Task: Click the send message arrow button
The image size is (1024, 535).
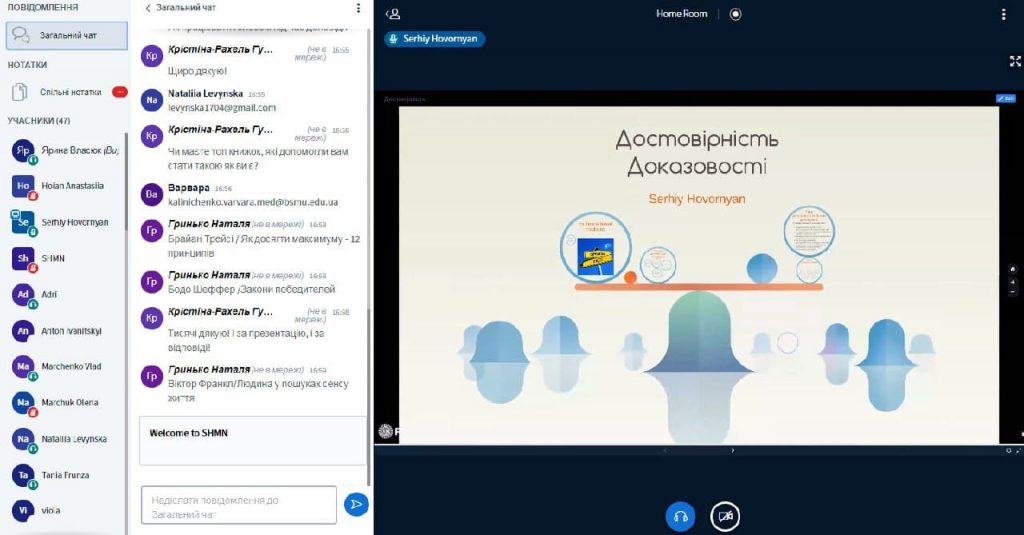Action: pos(355,505)
